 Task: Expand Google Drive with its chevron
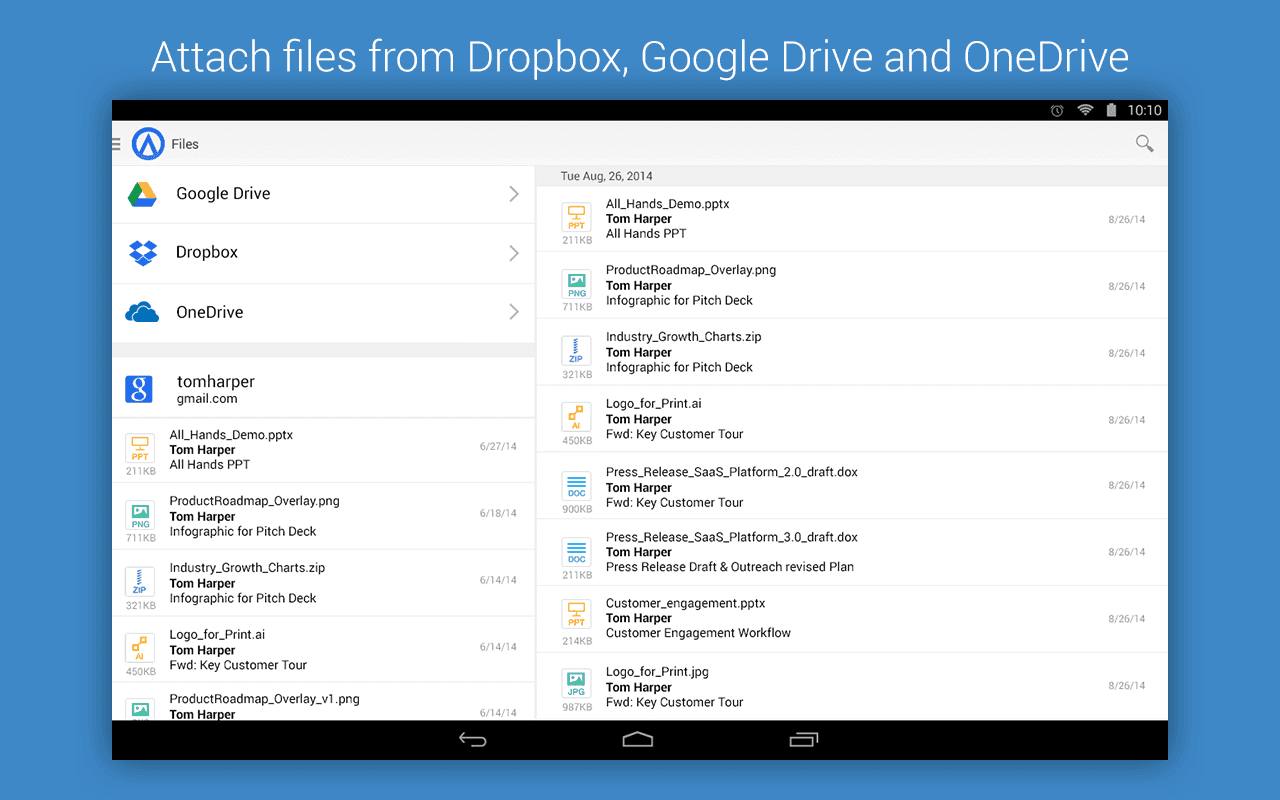[x=514, y=194]
